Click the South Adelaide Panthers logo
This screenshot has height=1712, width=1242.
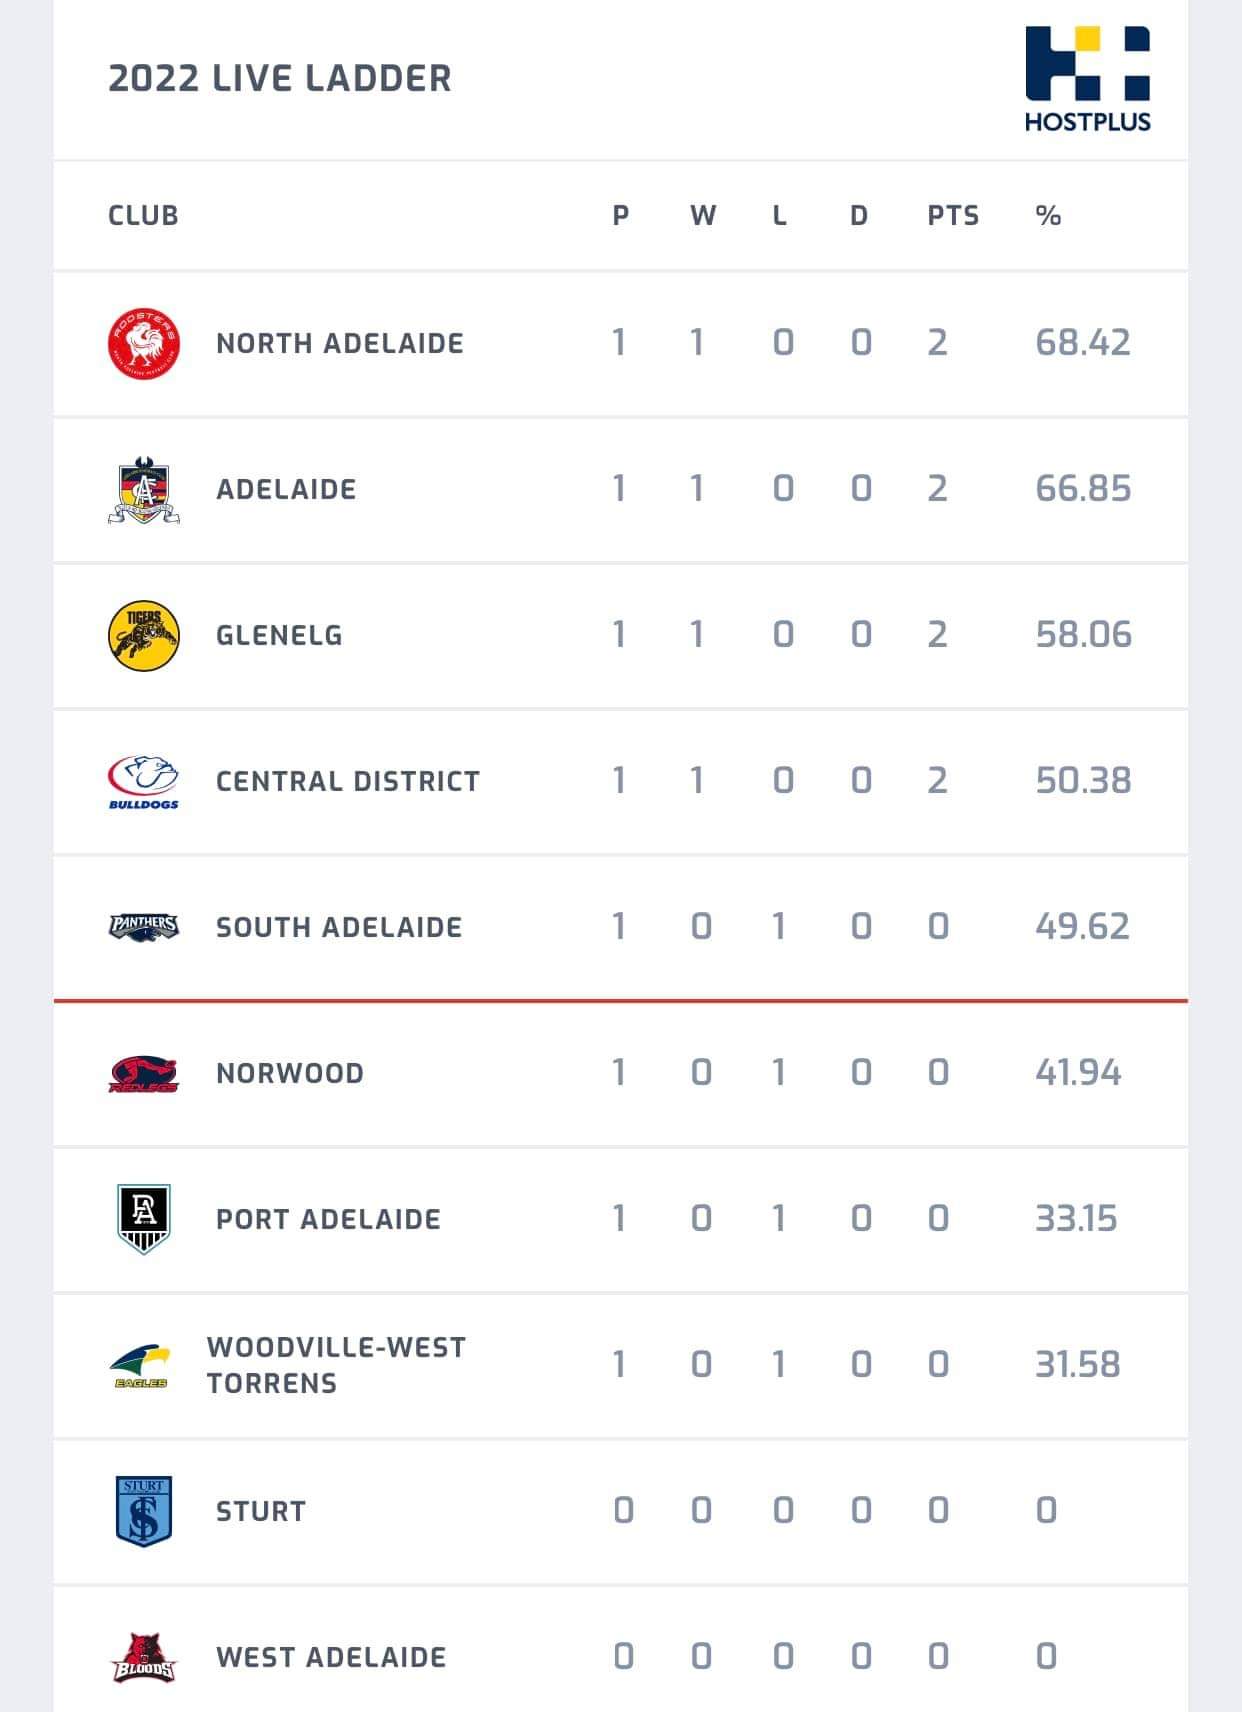coord(143,927)
